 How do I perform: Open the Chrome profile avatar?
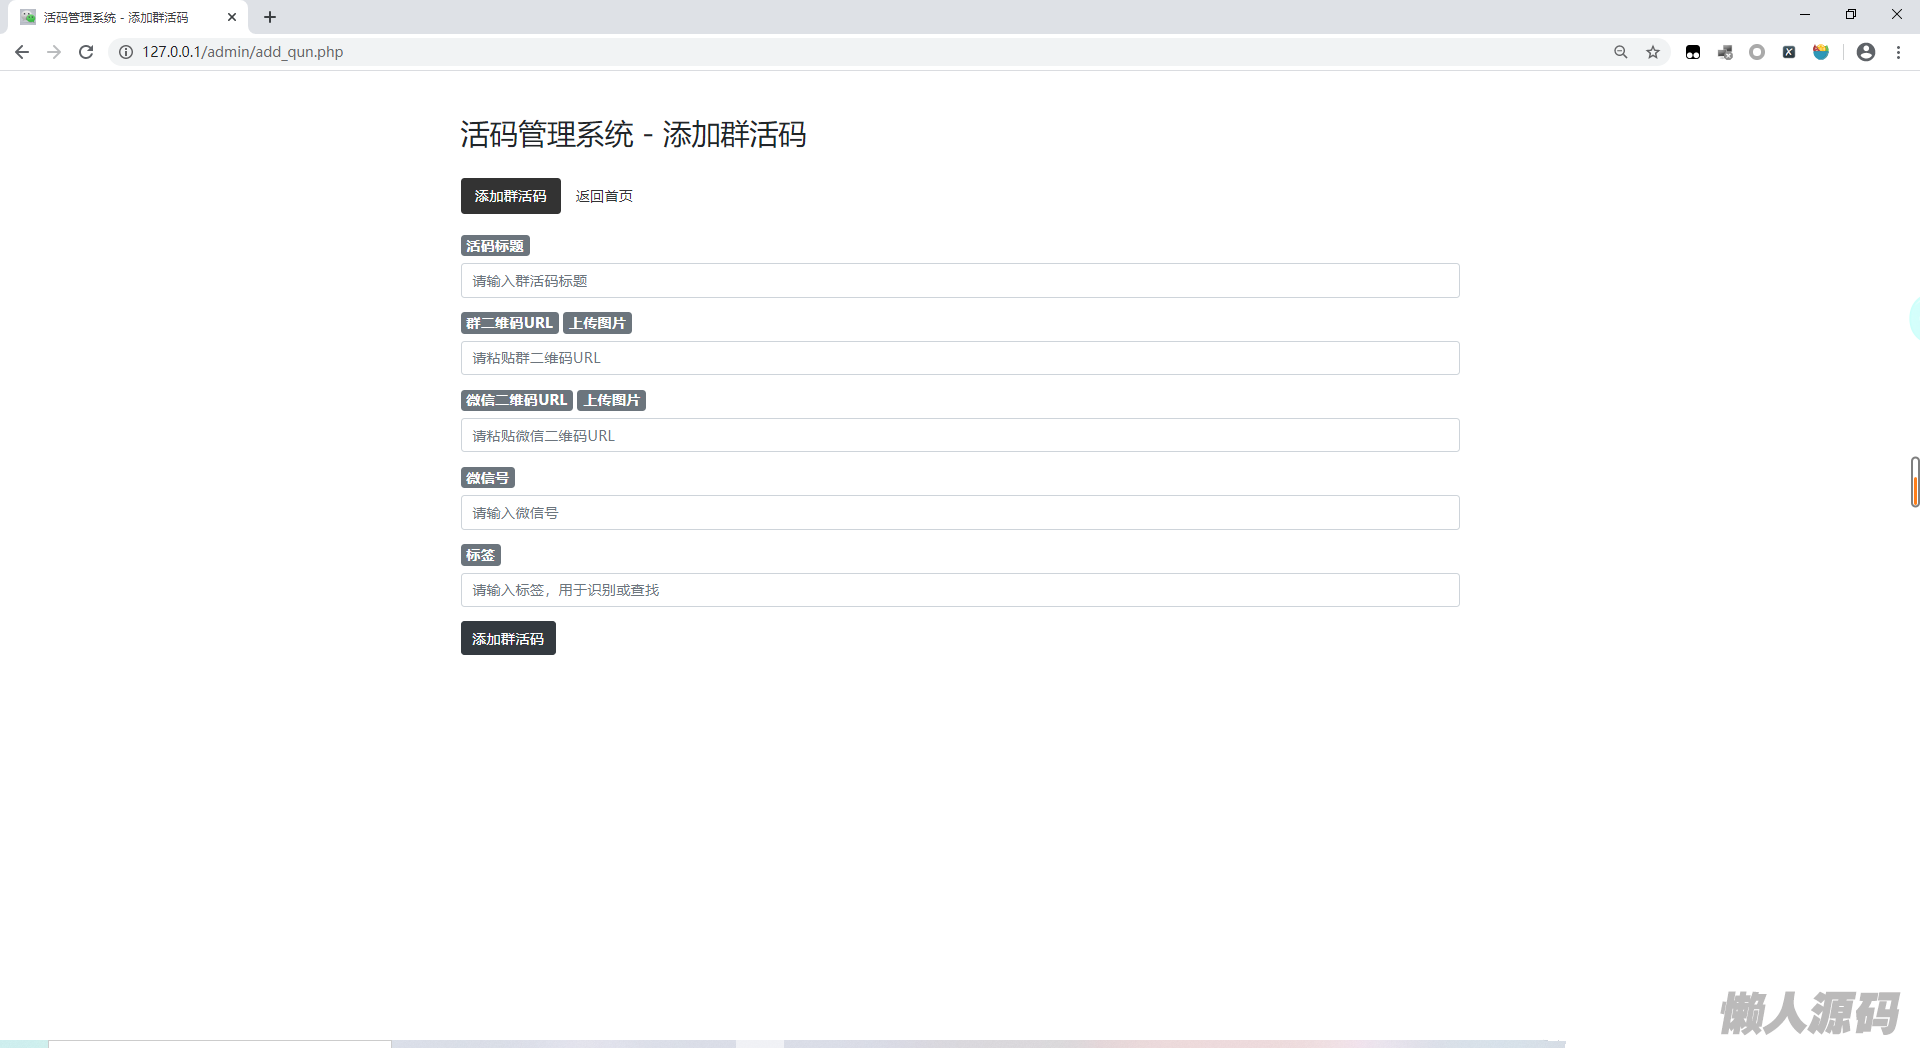[x=1866, y=52]
